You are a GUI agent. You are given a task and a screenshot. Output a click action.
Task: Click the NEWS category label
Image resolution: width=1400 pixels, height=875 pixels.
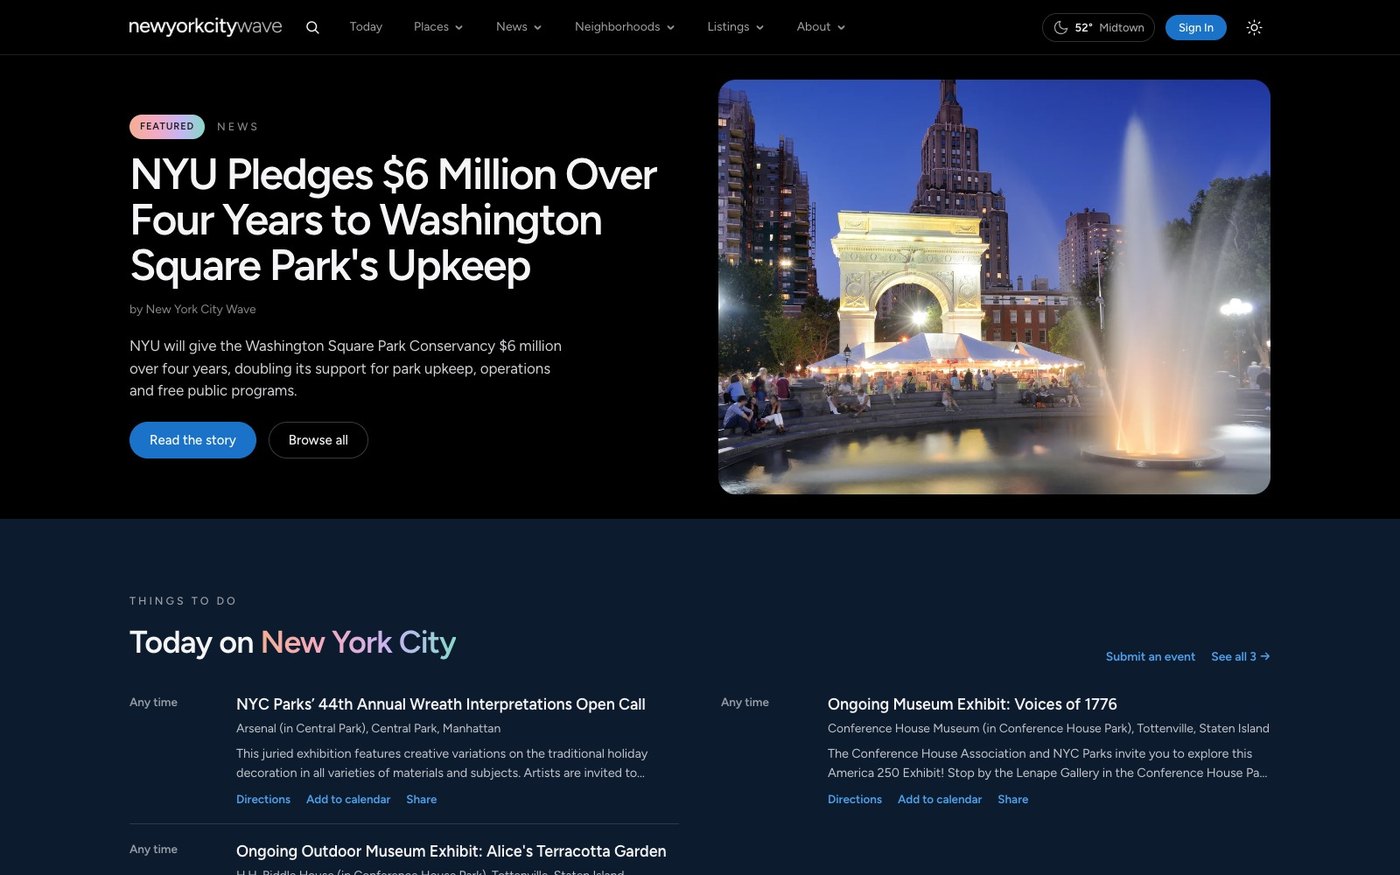(x=238, y=127)
